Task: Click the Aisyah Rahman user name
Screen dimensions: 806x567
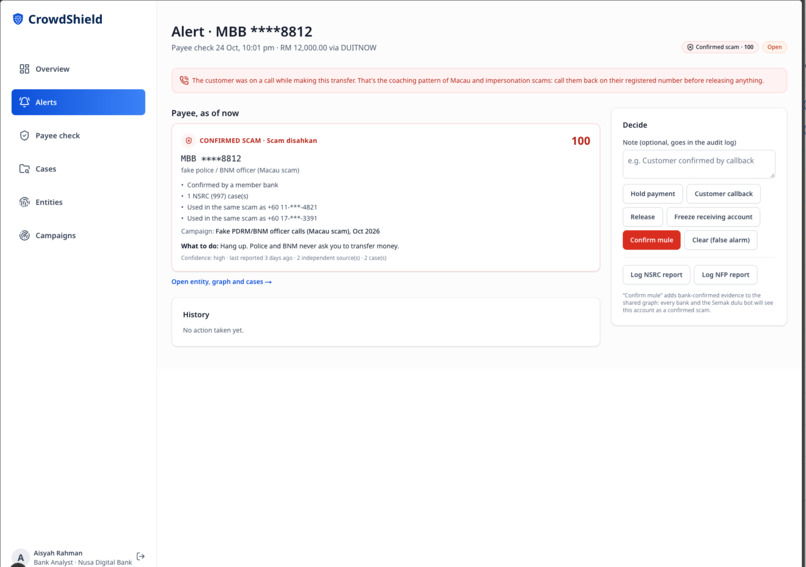Action: (x=58, y=553)
